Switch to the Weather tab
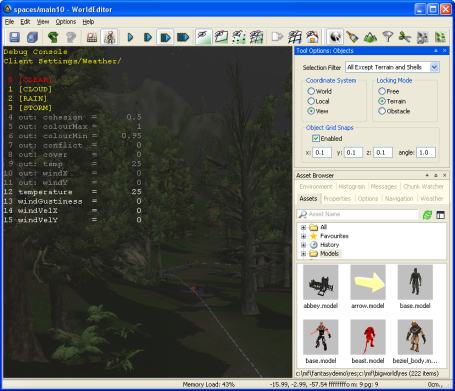 [432, 199]
